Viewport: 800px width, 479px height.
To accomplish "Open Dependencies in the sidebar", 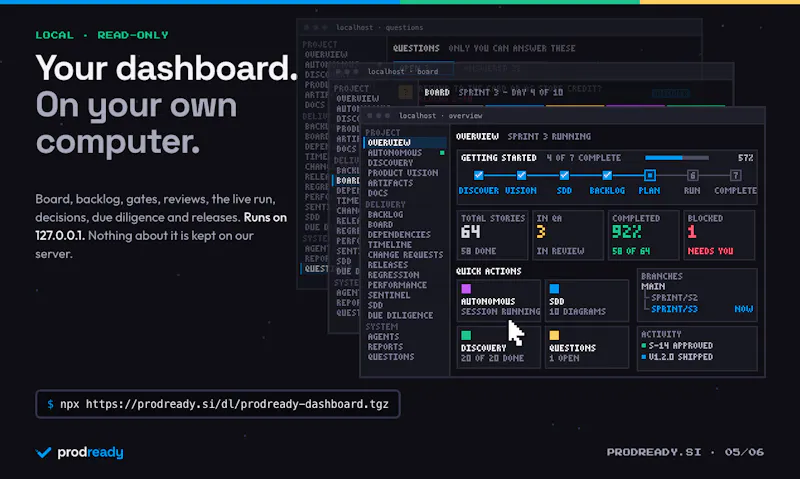I will click(x=399, y=235).
